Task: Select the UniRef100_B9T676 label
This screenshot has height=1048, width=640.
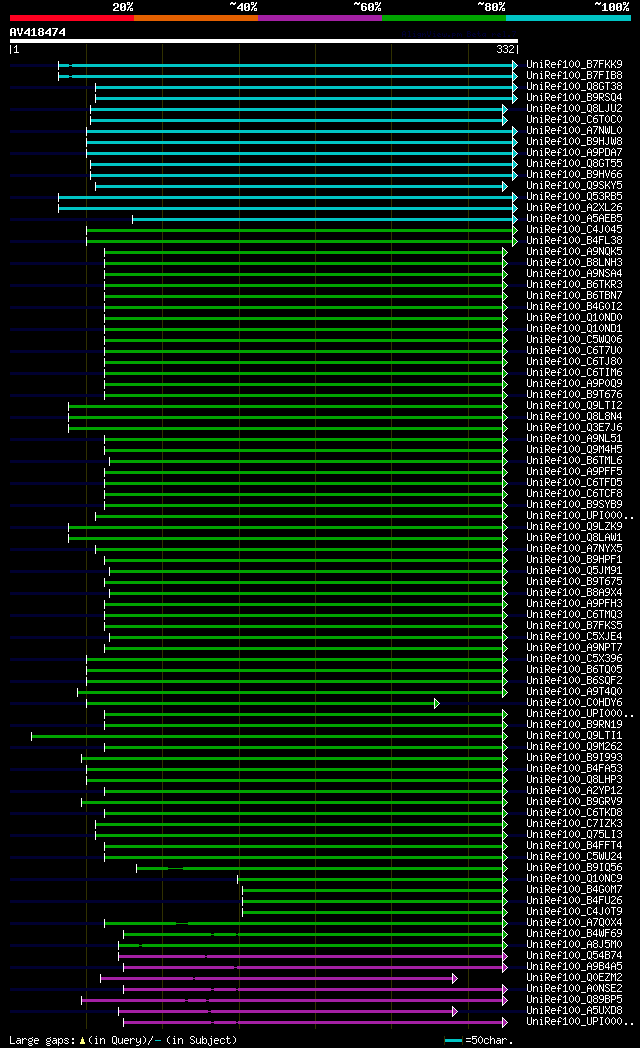Action: (574, 395)
